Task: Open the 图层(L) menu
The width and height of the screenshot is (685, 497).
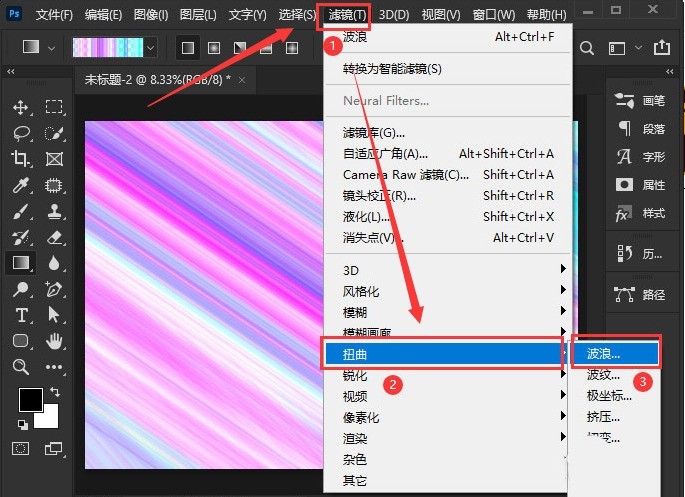Action: click(198, 15)
